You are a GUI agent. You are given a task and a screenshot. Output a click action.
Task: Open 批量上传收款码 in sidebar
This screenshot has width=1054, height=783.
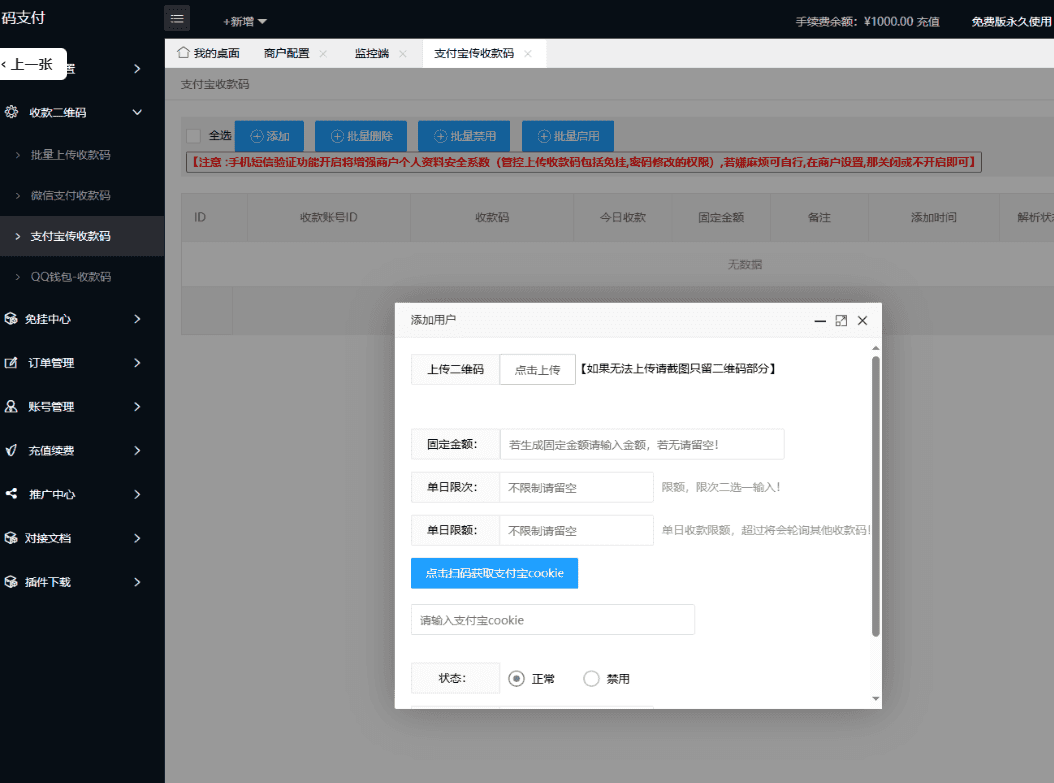71,155
